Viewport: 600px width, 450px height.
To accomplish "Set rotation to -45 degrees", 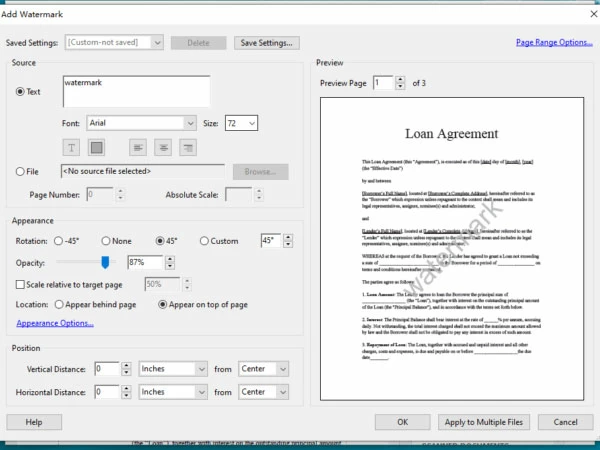I will (59, 241).
